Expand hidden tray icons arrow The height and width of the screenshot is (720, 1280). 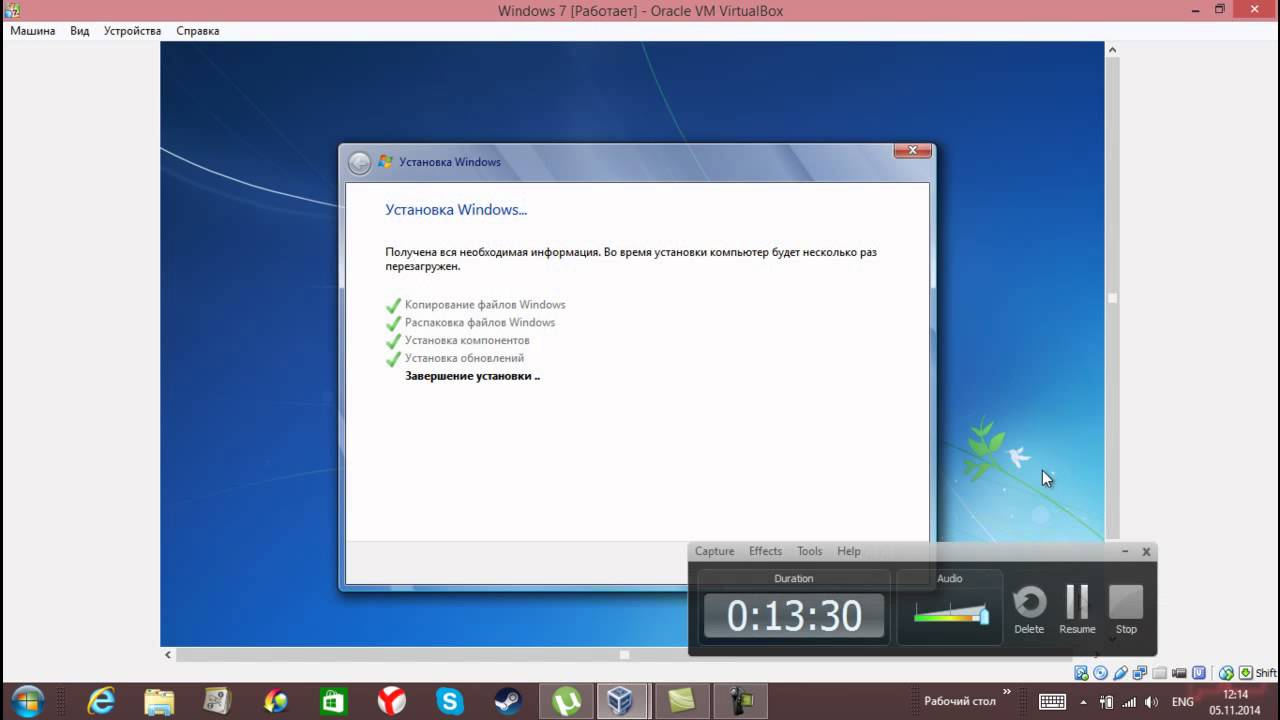[x=1083, y=702]
